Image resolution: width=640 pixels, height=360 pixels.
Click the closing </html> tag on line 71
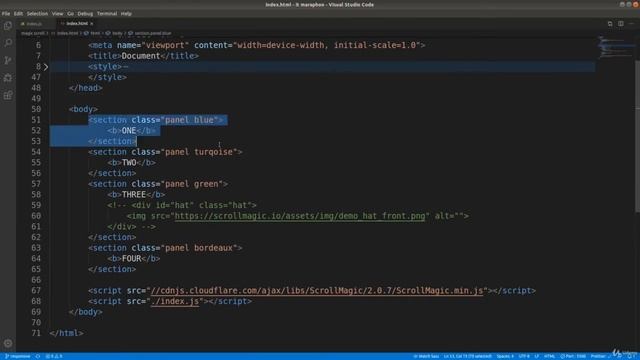tap(67, 333)
